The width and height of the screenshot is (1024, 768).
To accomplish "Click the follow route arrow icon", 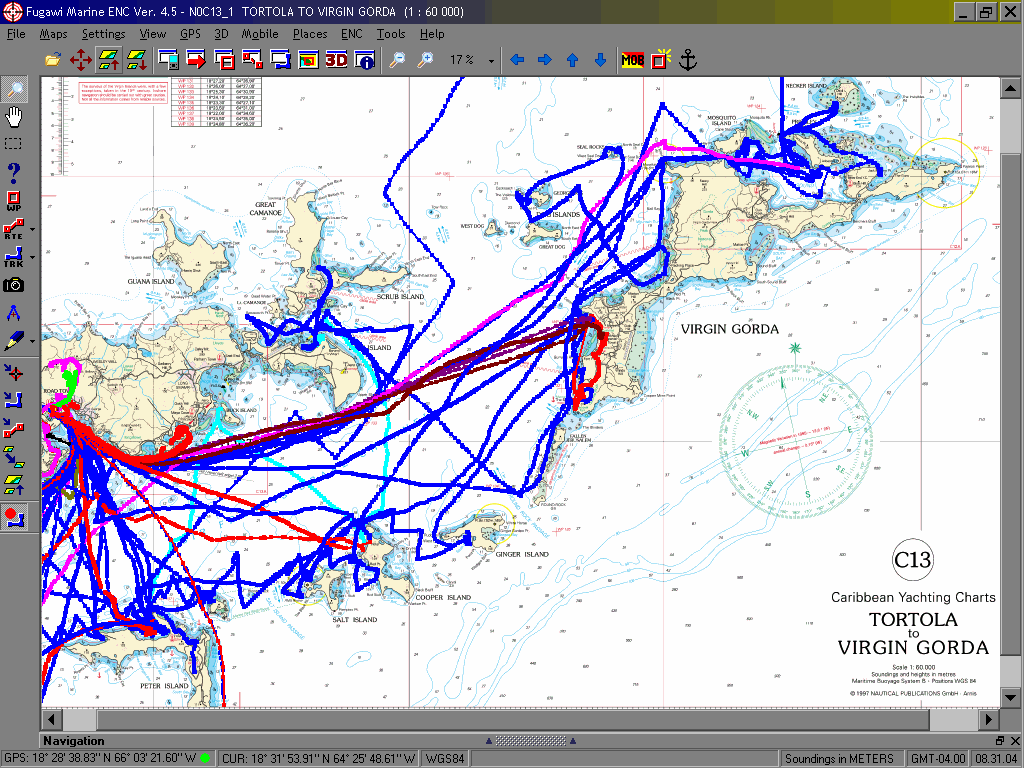I will 14,428.
